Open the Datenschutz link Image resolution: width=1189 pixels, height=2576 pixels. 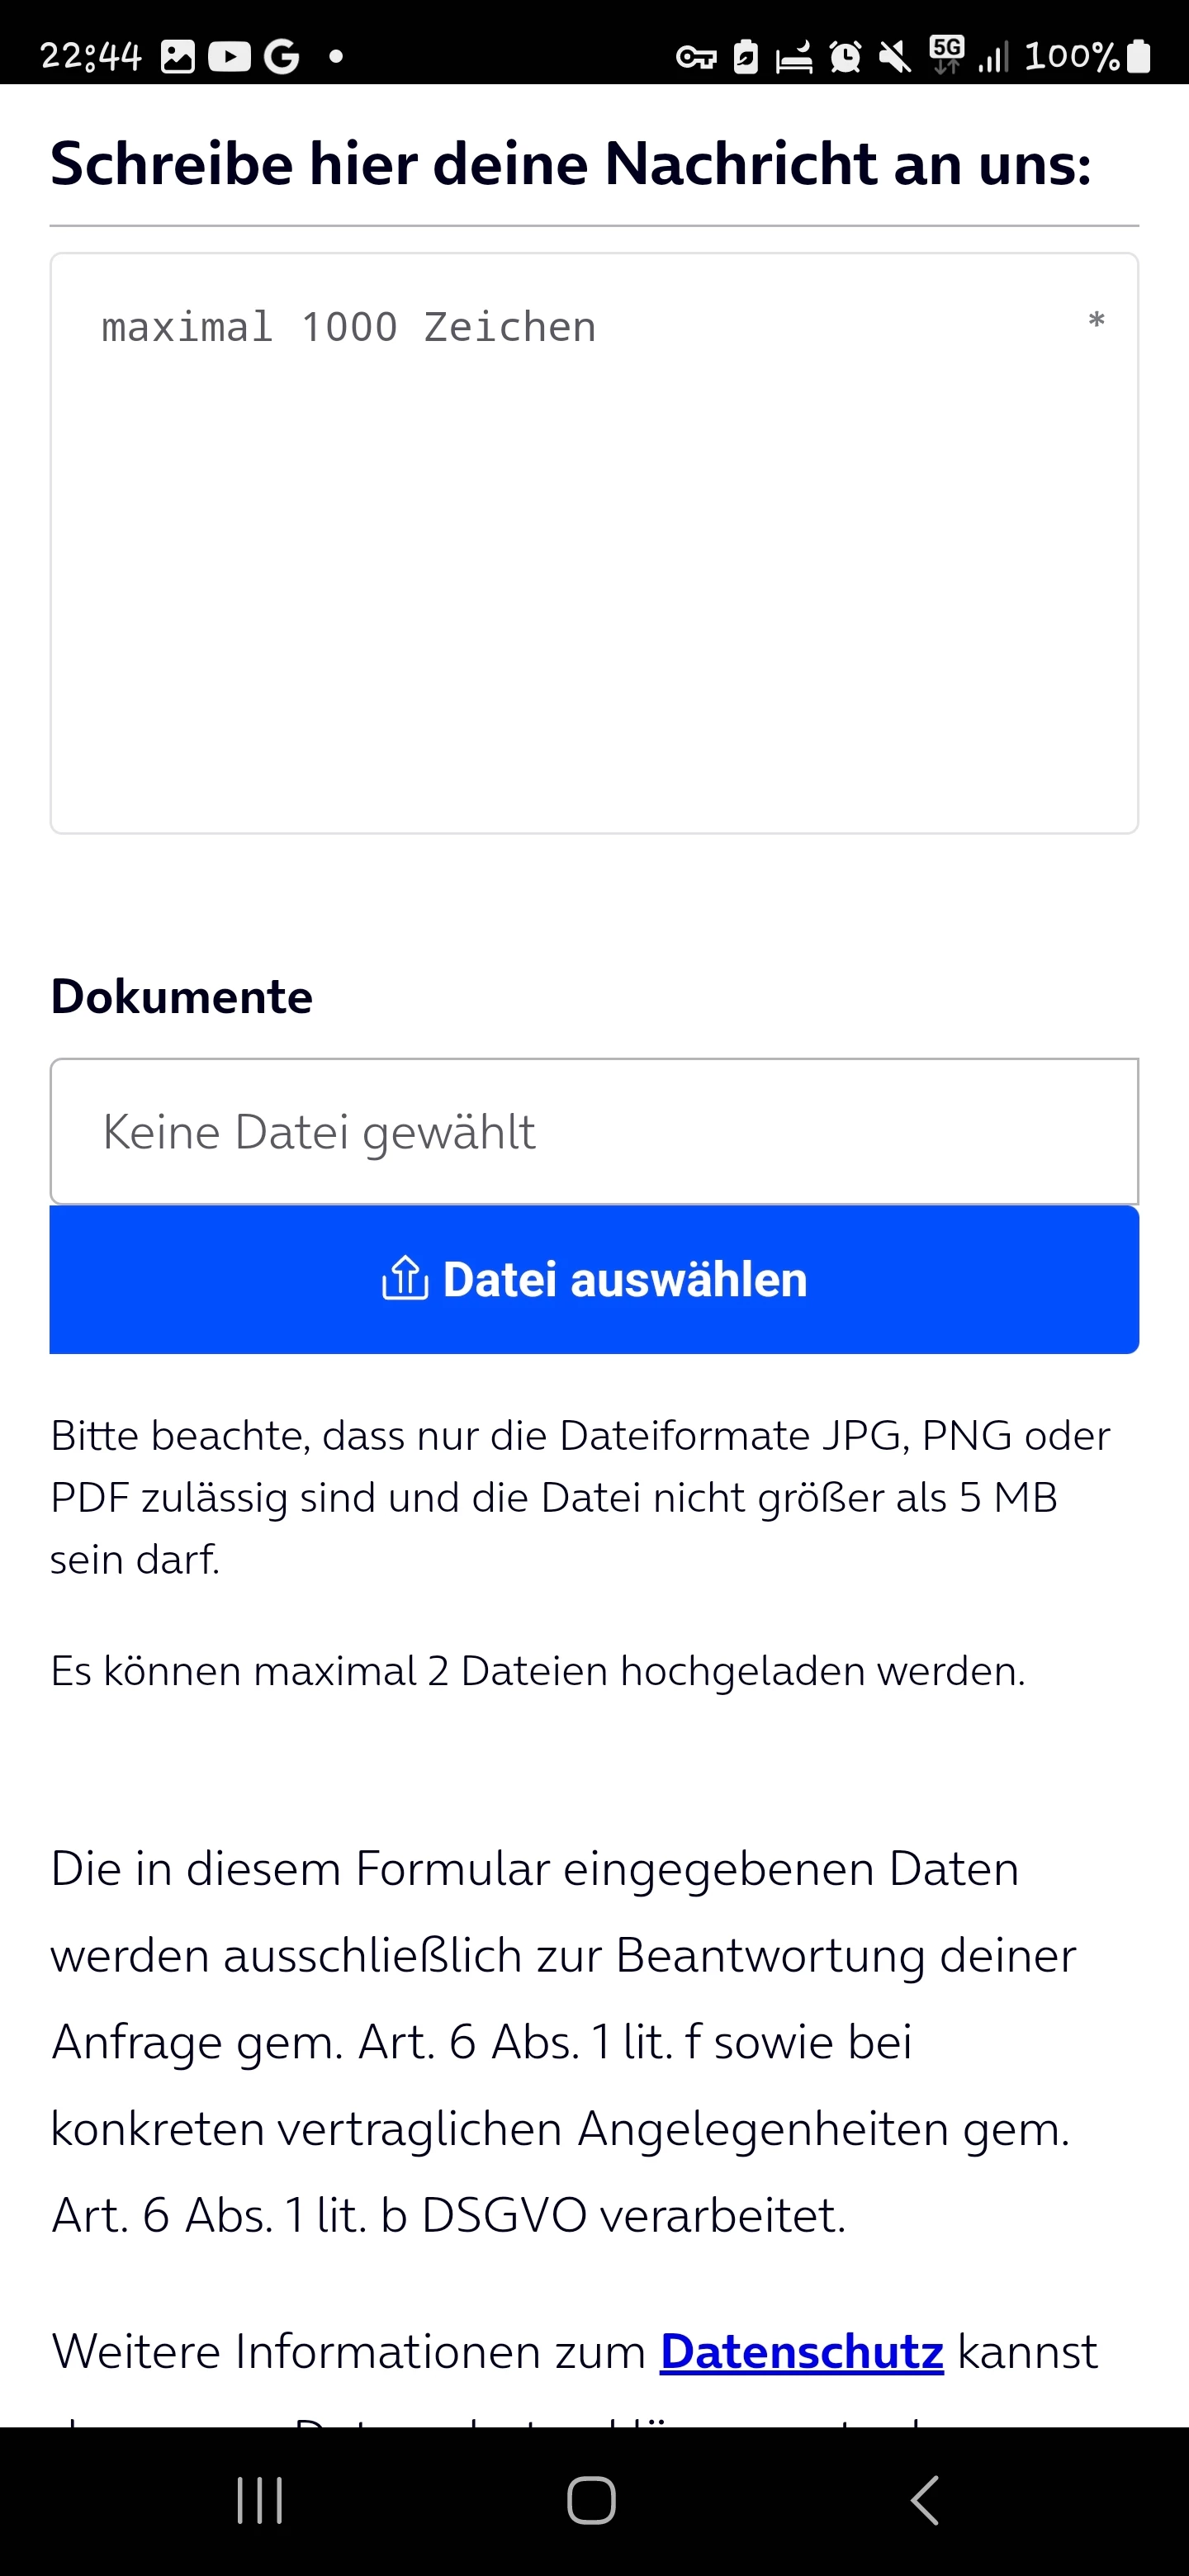(801, 2351)
